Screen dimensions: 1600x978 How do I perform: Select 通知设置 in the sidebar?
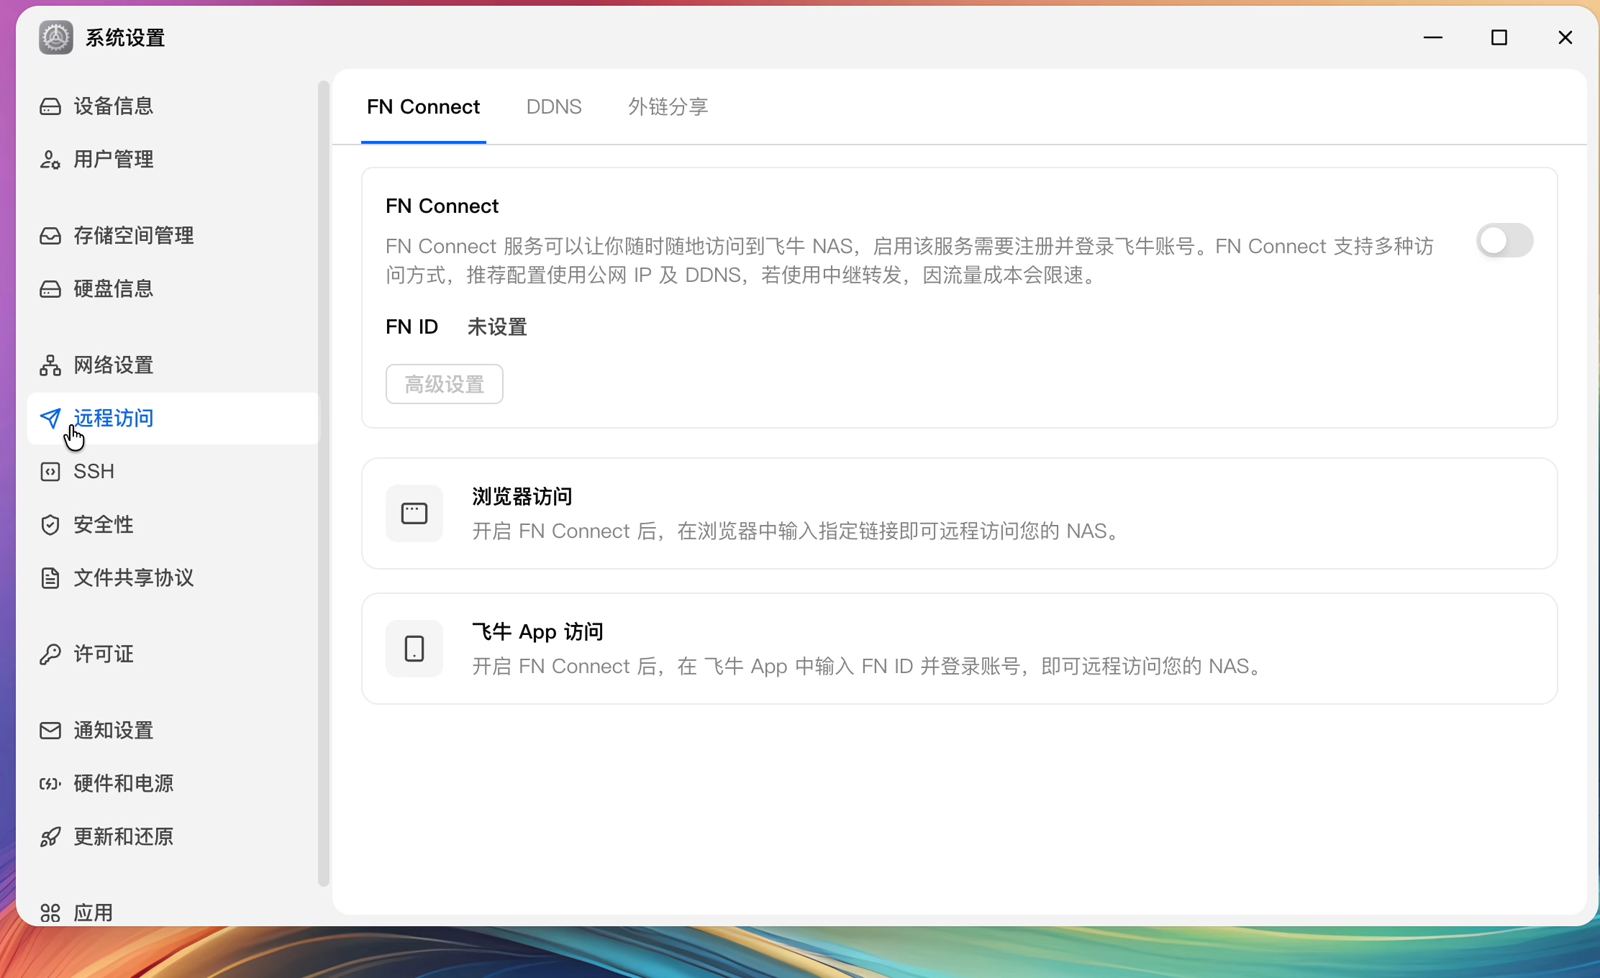173,730
